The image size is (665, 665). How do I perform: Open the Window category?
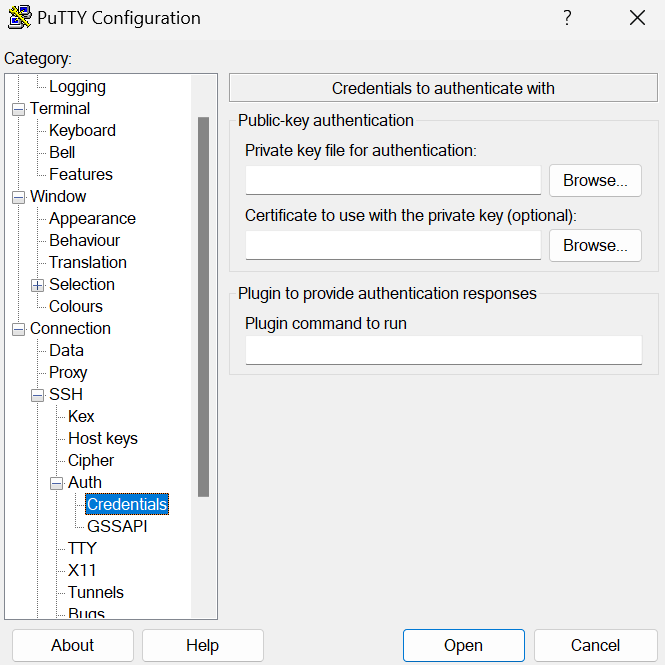pyautogui.click(x=58, y=197)
